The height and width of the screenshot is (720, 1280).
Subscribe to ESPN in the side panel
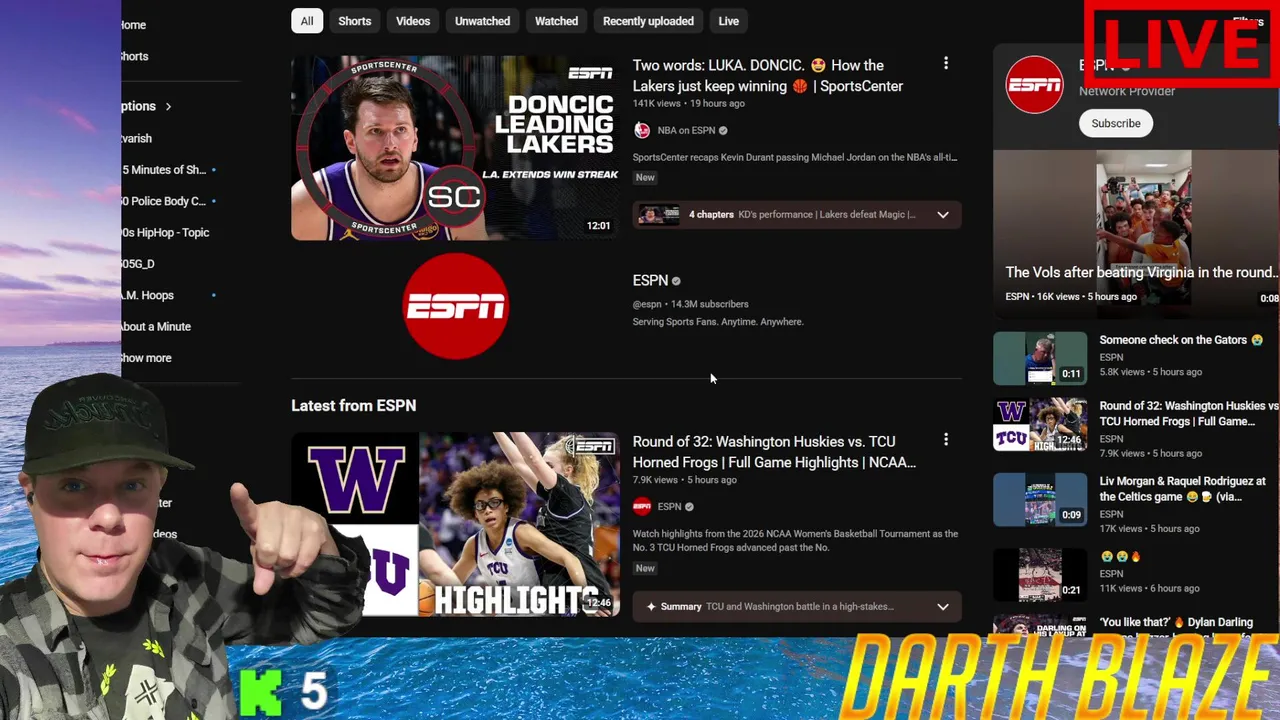pos(1116,124)
